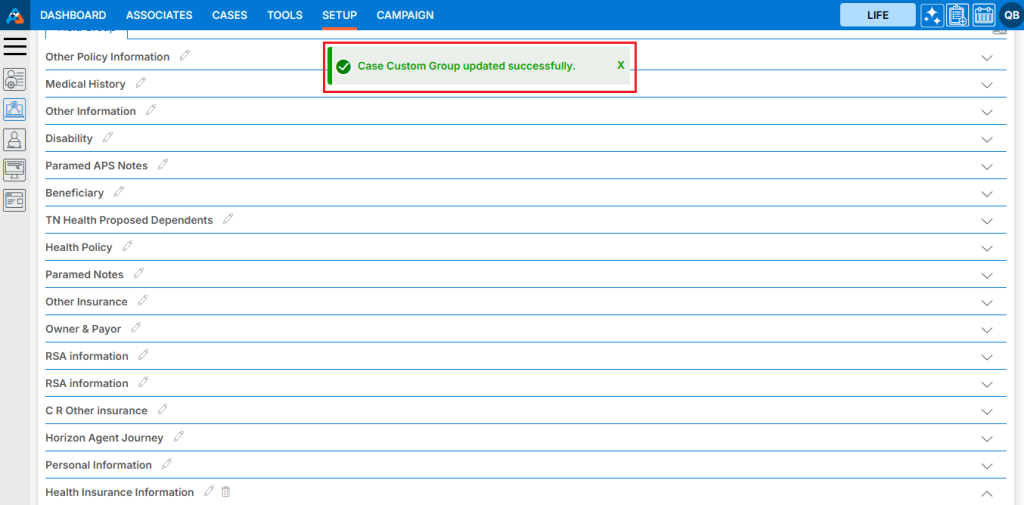Image resolution: width=1024 pixels, height=505 pixels.
Task: Expand the Other Policy Information section
Action: tap(987, 58)
